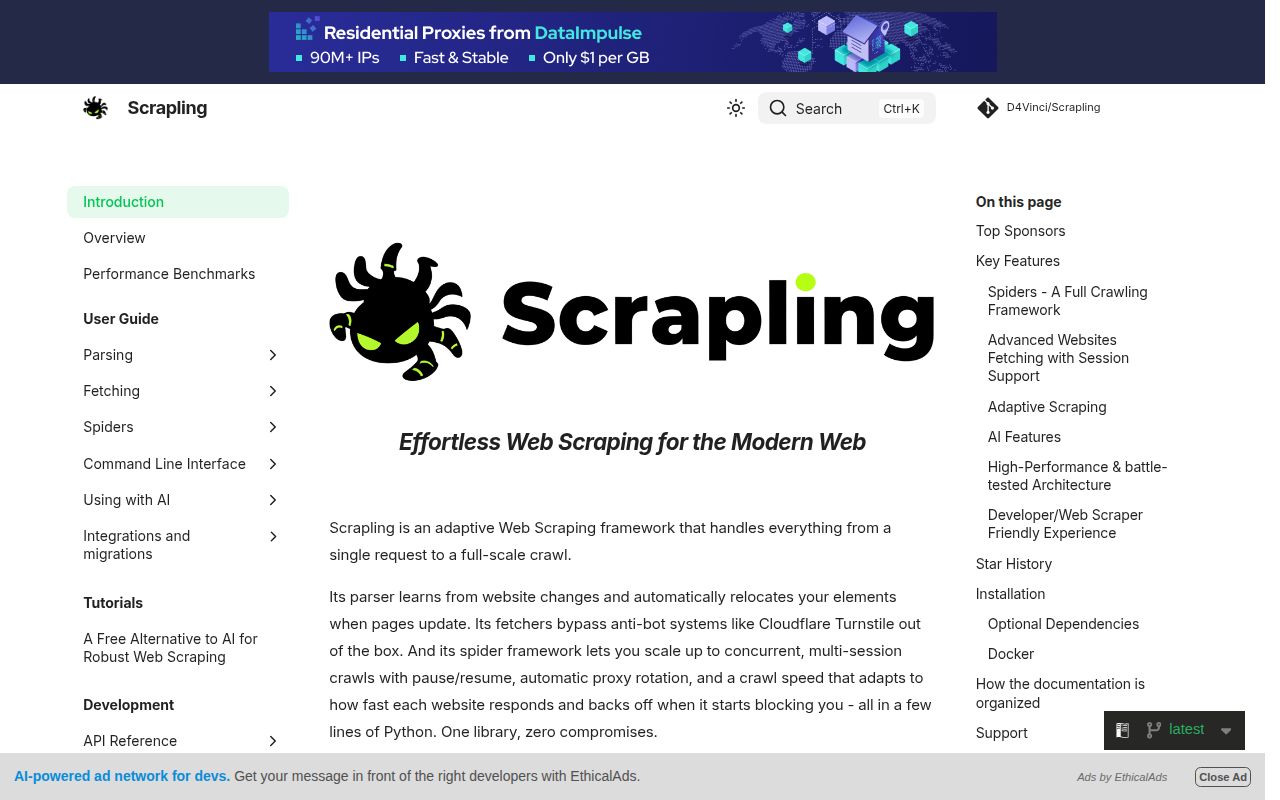
Task: Click Ads by EthicalAds text
Action: [1122, 777]
